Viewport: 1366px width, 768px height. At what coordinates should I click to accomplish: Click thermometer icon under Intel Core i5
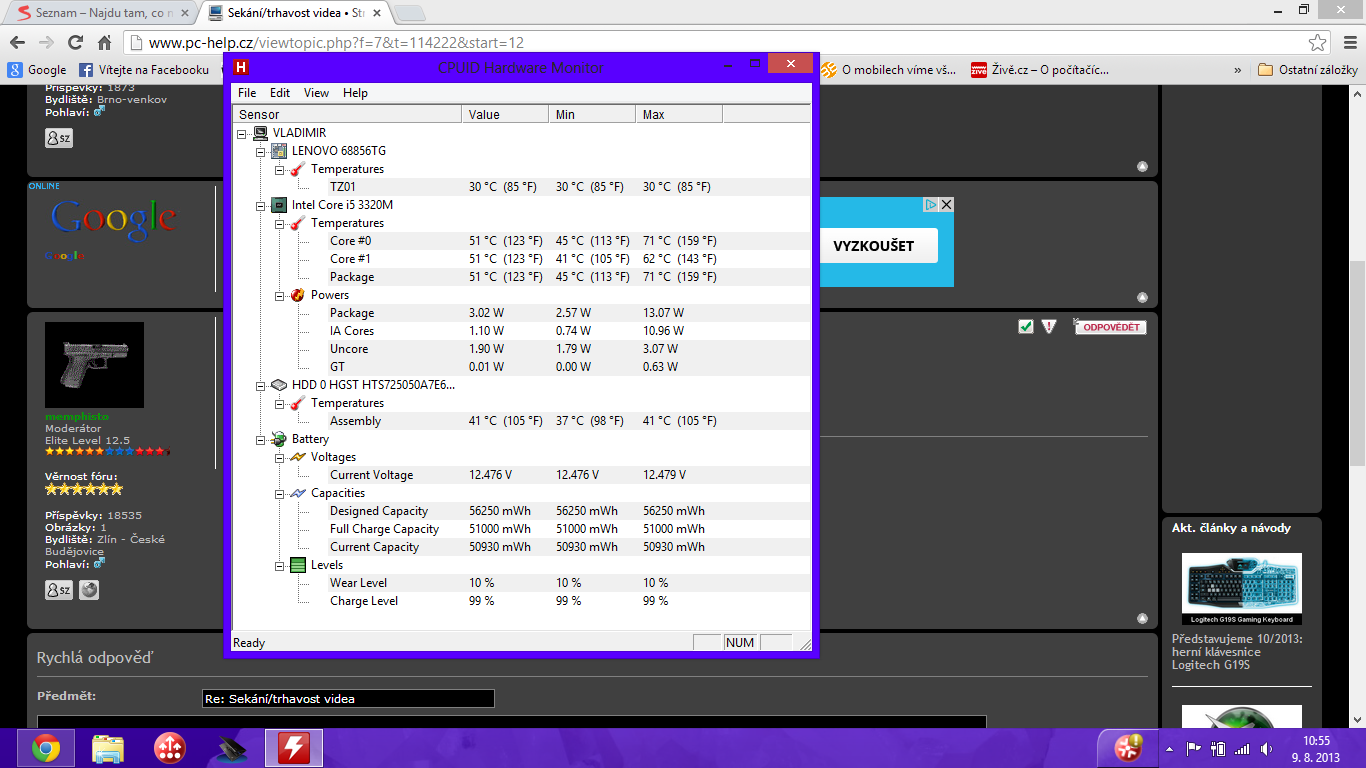click(298, 223)
